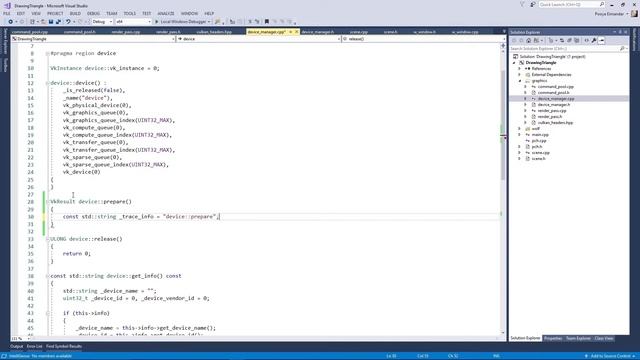Click the Refresh icon in Solution Explorer toolbar
The height and width of the screenshot is (360, 640).
[x=562, y=40]
